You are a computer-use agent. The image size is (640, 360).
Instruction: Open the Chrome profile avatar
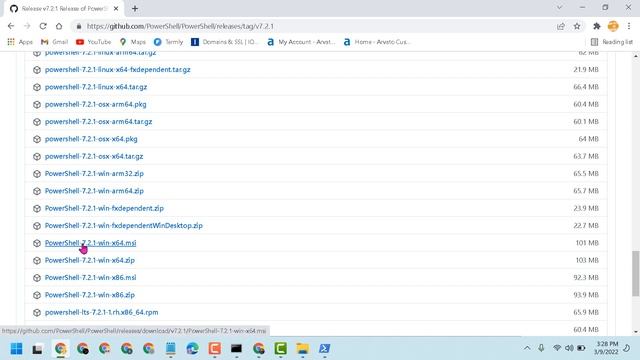[613, 26]
